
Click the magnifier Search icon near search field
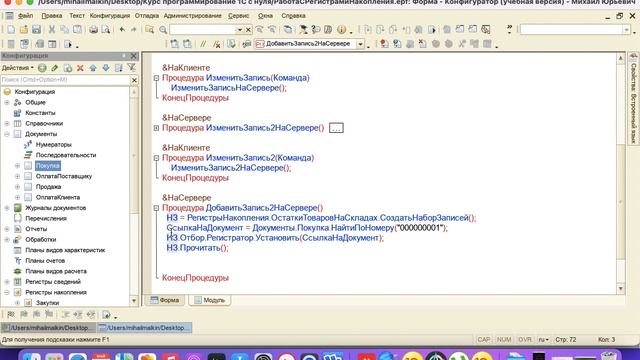(163, 29)
